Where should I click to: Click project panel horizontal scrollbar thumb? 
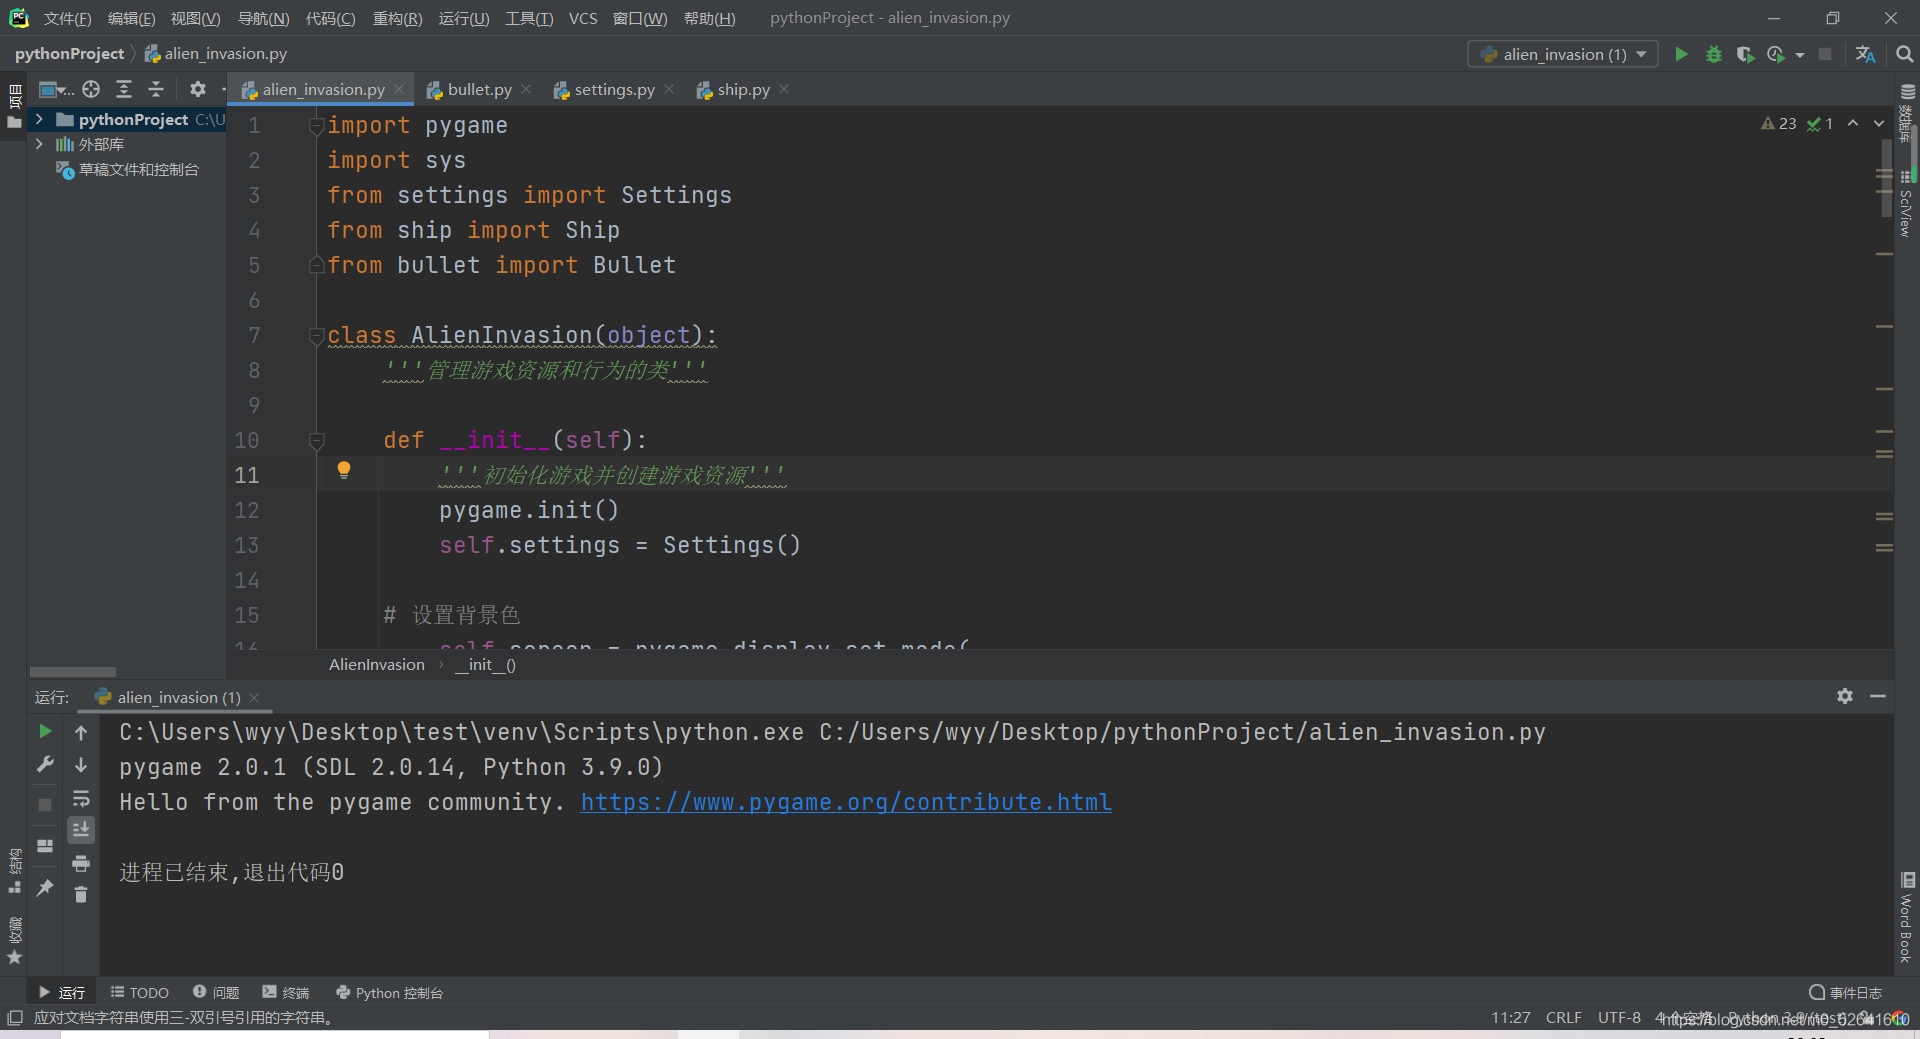point(73,672)
